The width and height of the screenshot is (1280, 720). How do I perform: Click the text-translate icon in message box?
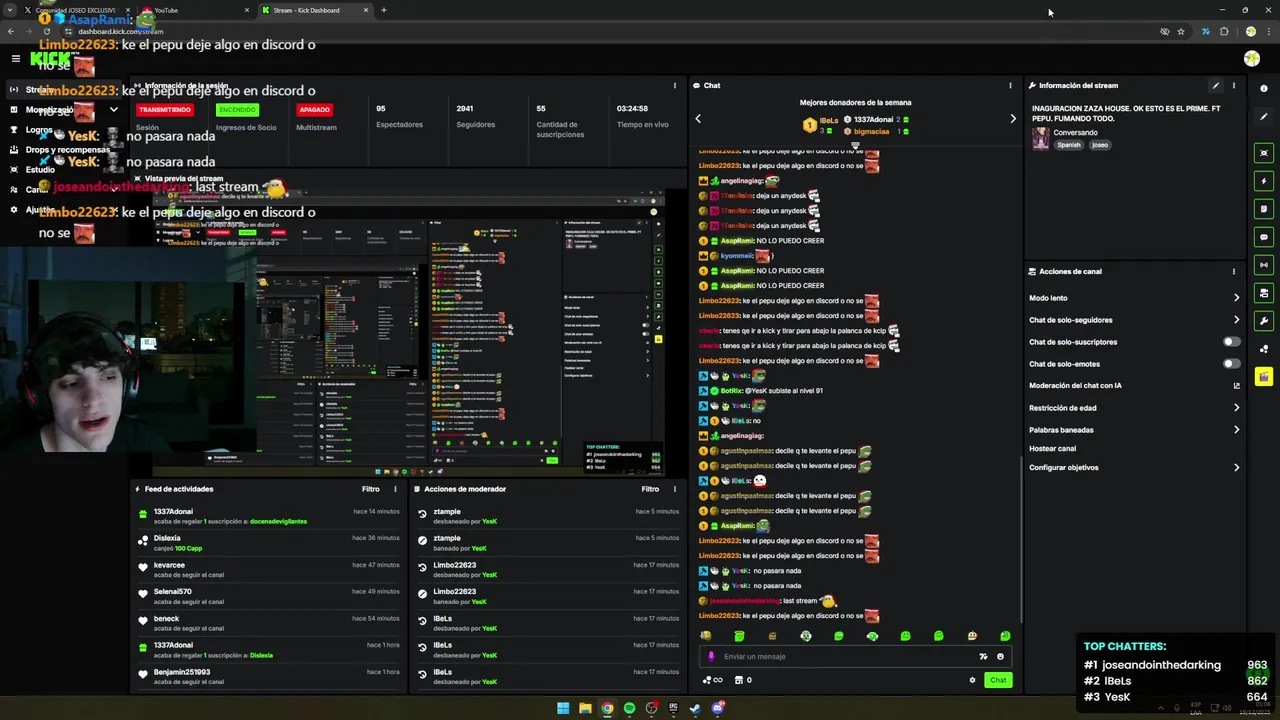tap(983, 657)
